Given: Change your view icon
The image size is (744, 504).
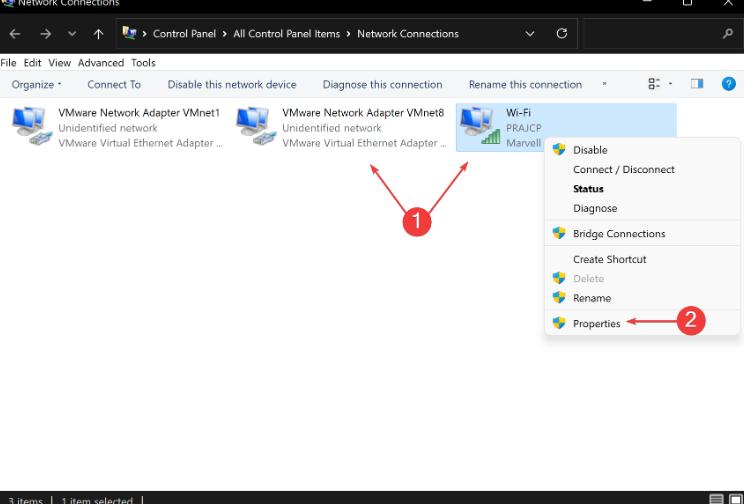Looking at the screenshot, I should pyautogui.click(x=654, y=84).
